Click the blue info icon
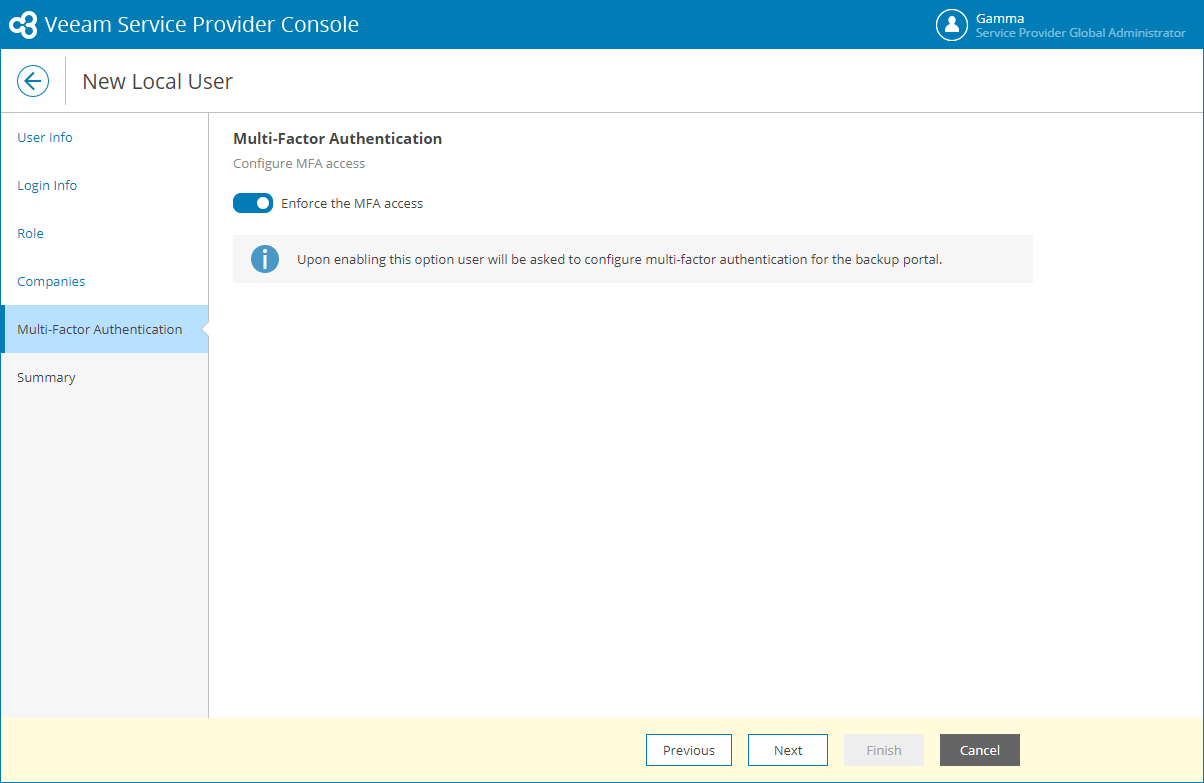Viewport: 1204px width, 783px height. 264,259
